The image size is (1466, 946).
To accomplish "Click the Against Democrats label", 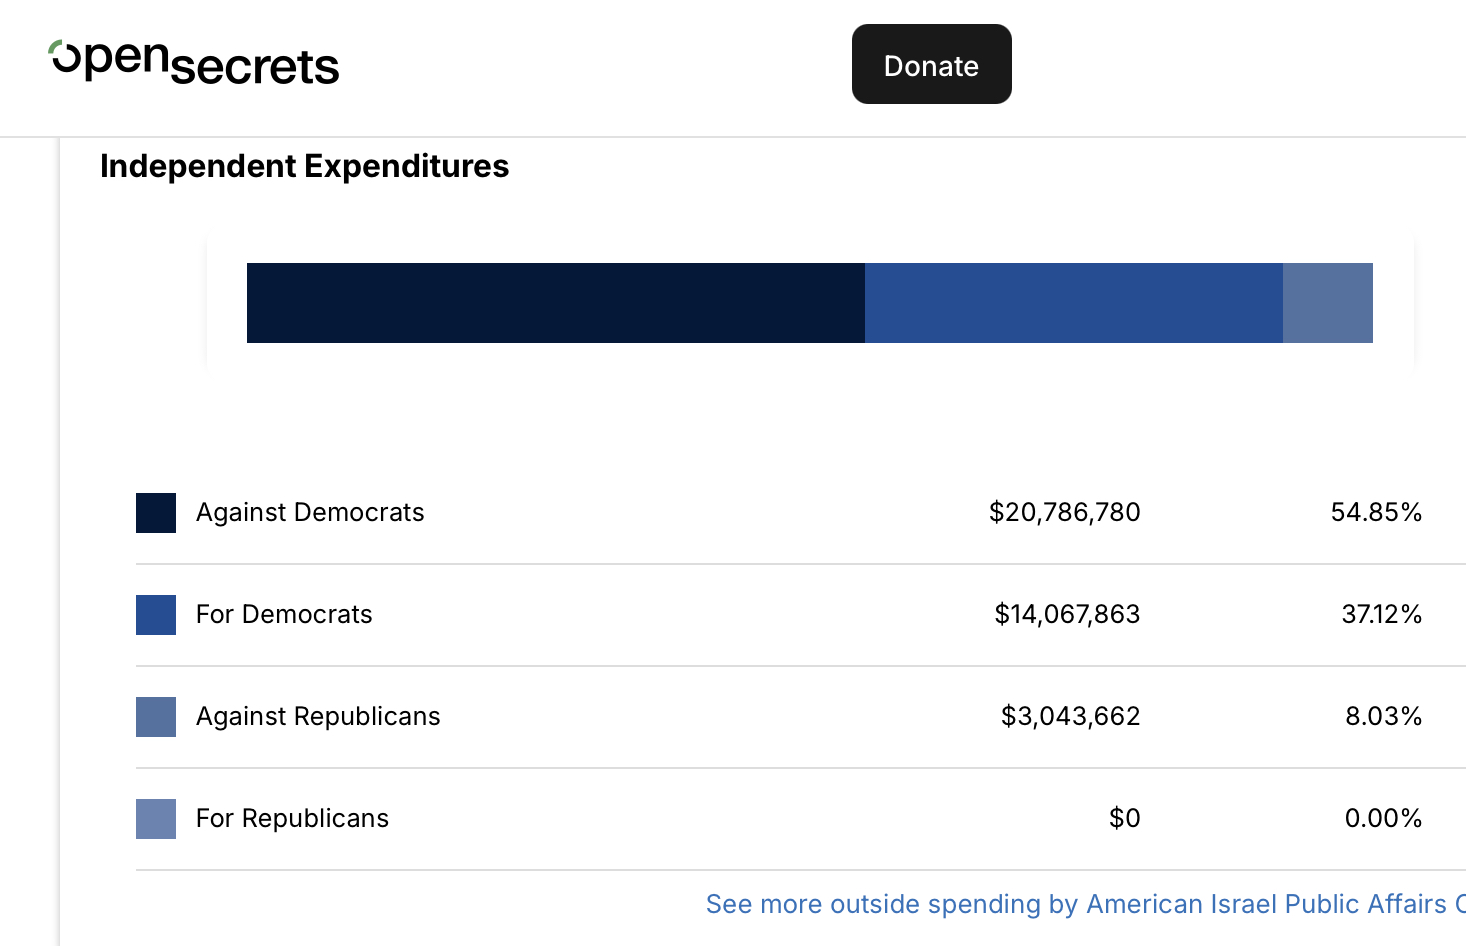I will (310, 513).
